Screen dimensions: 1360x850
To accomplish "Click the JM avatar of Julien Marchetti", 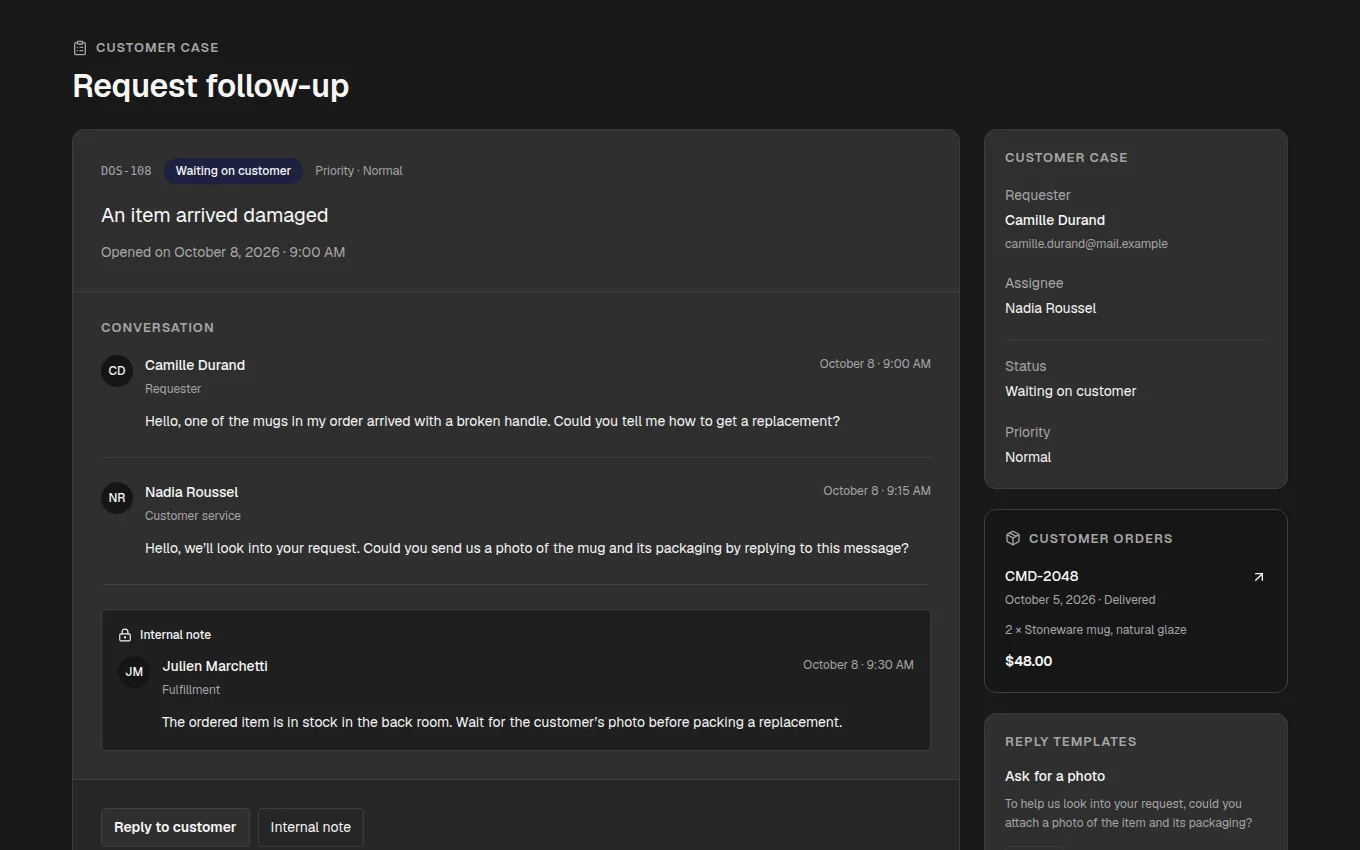I will [x=134, y=672].
